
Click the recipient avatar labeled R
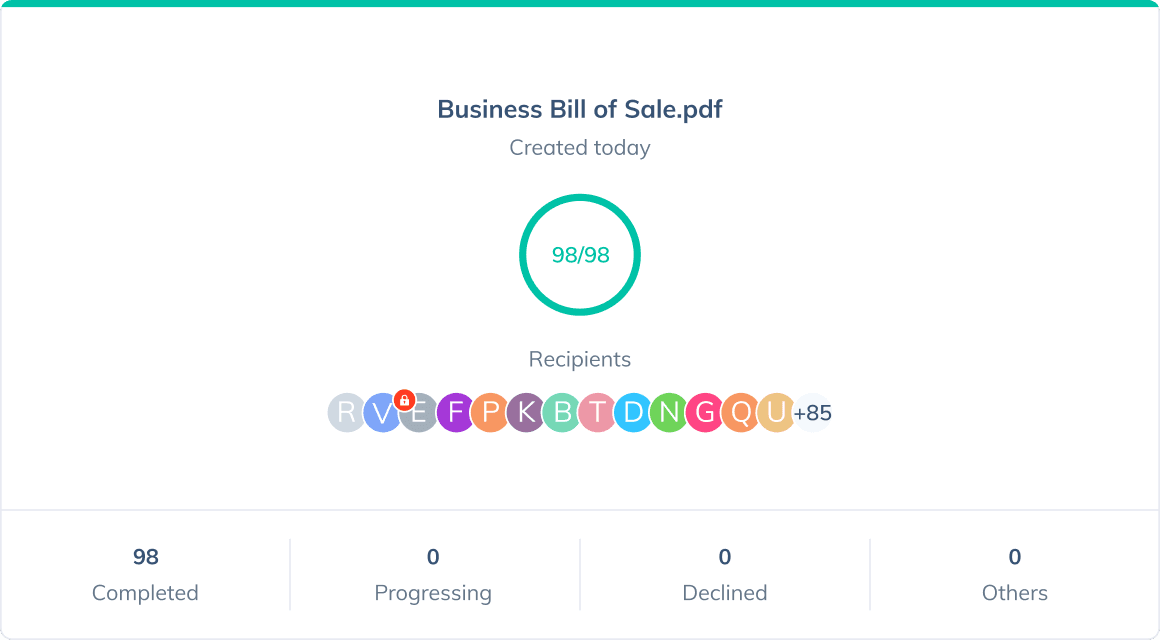coord(345,412)
